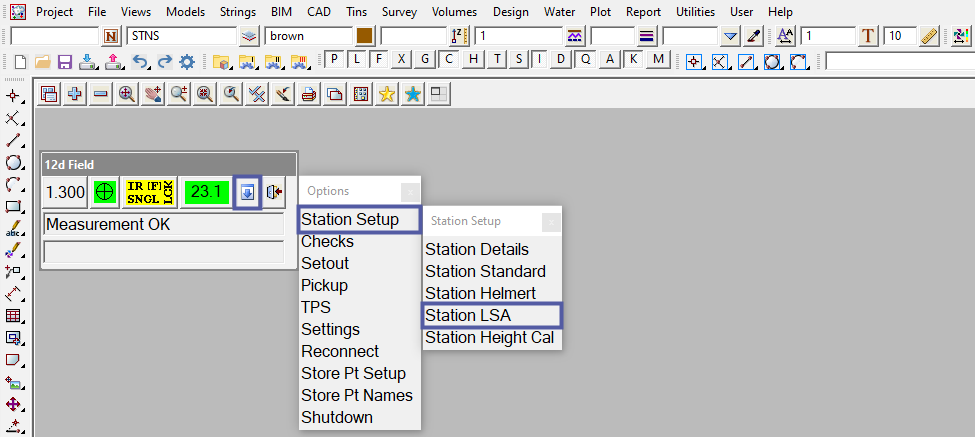The height and width of the screenshot is (437, 975).
Task: Click the Setout option
Action: (x=325, y=263)
